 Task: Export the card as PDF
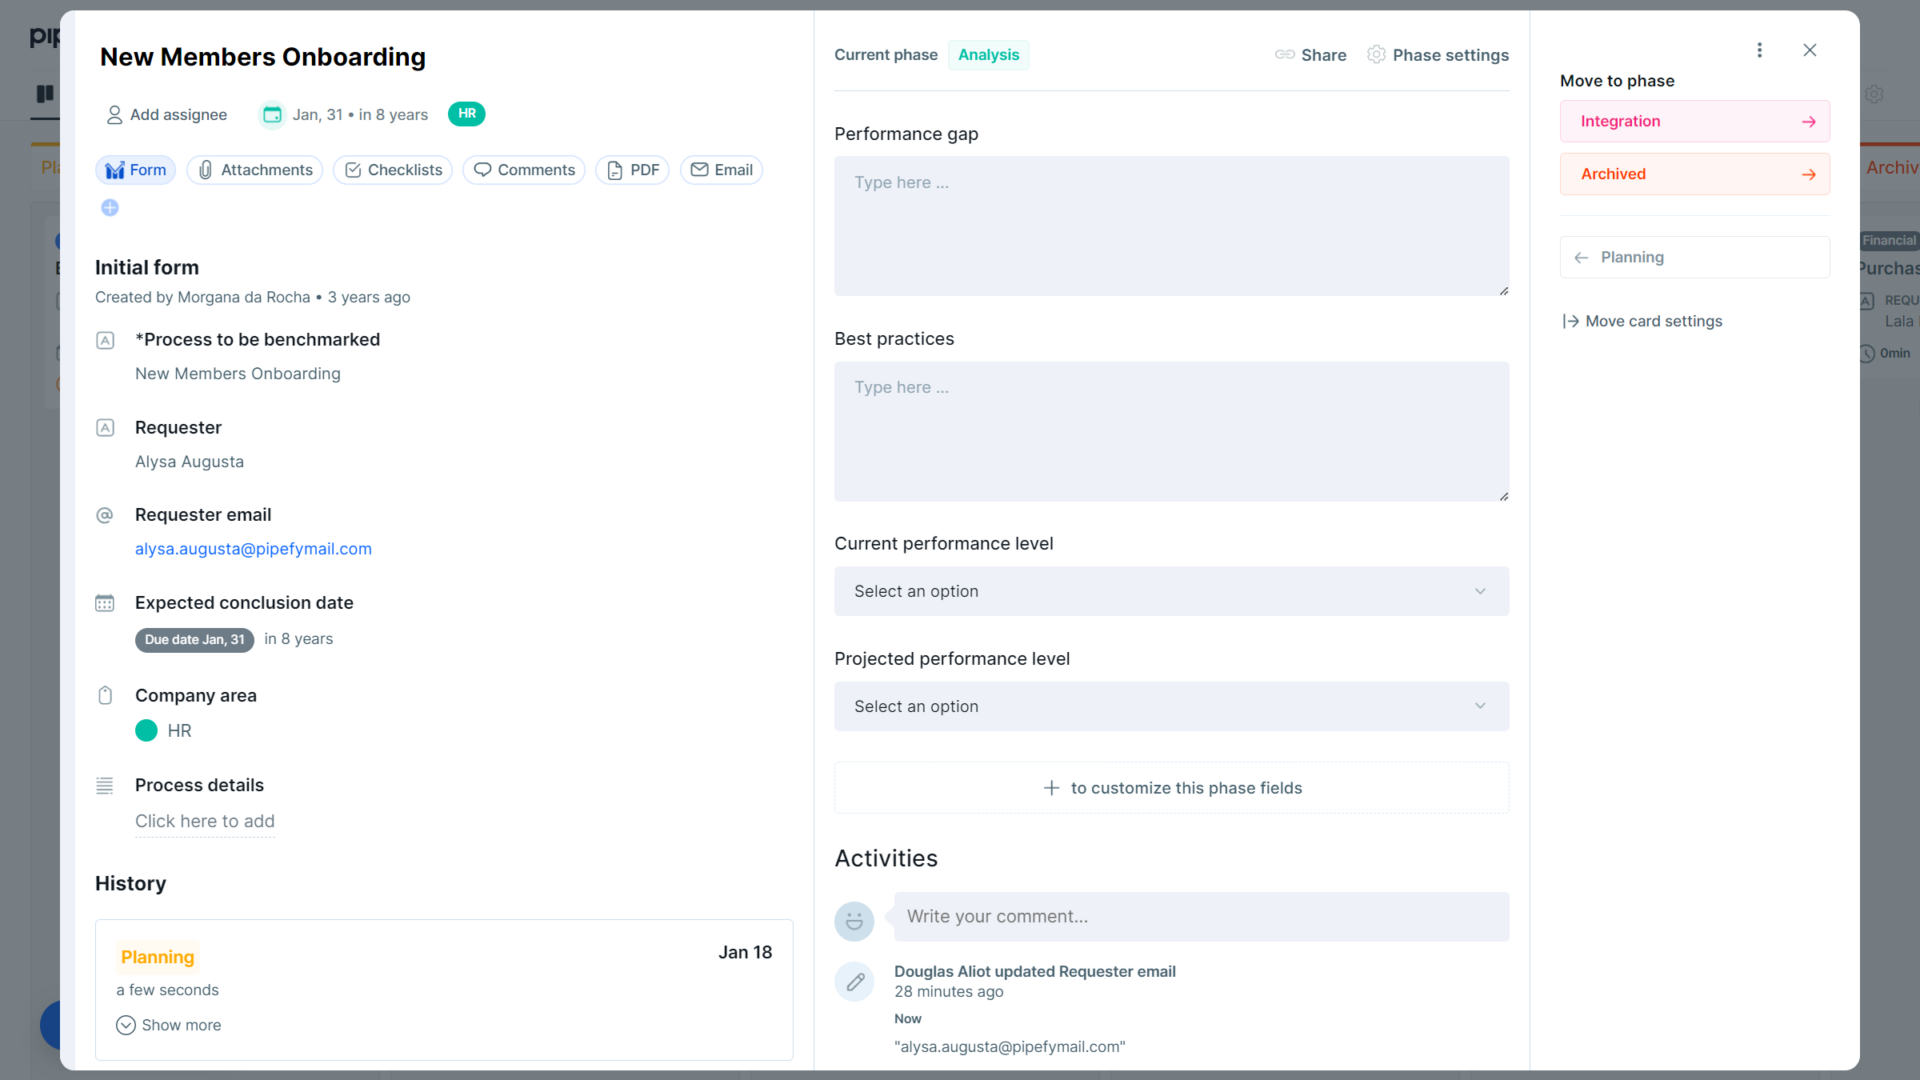click(x=632, y=170)
